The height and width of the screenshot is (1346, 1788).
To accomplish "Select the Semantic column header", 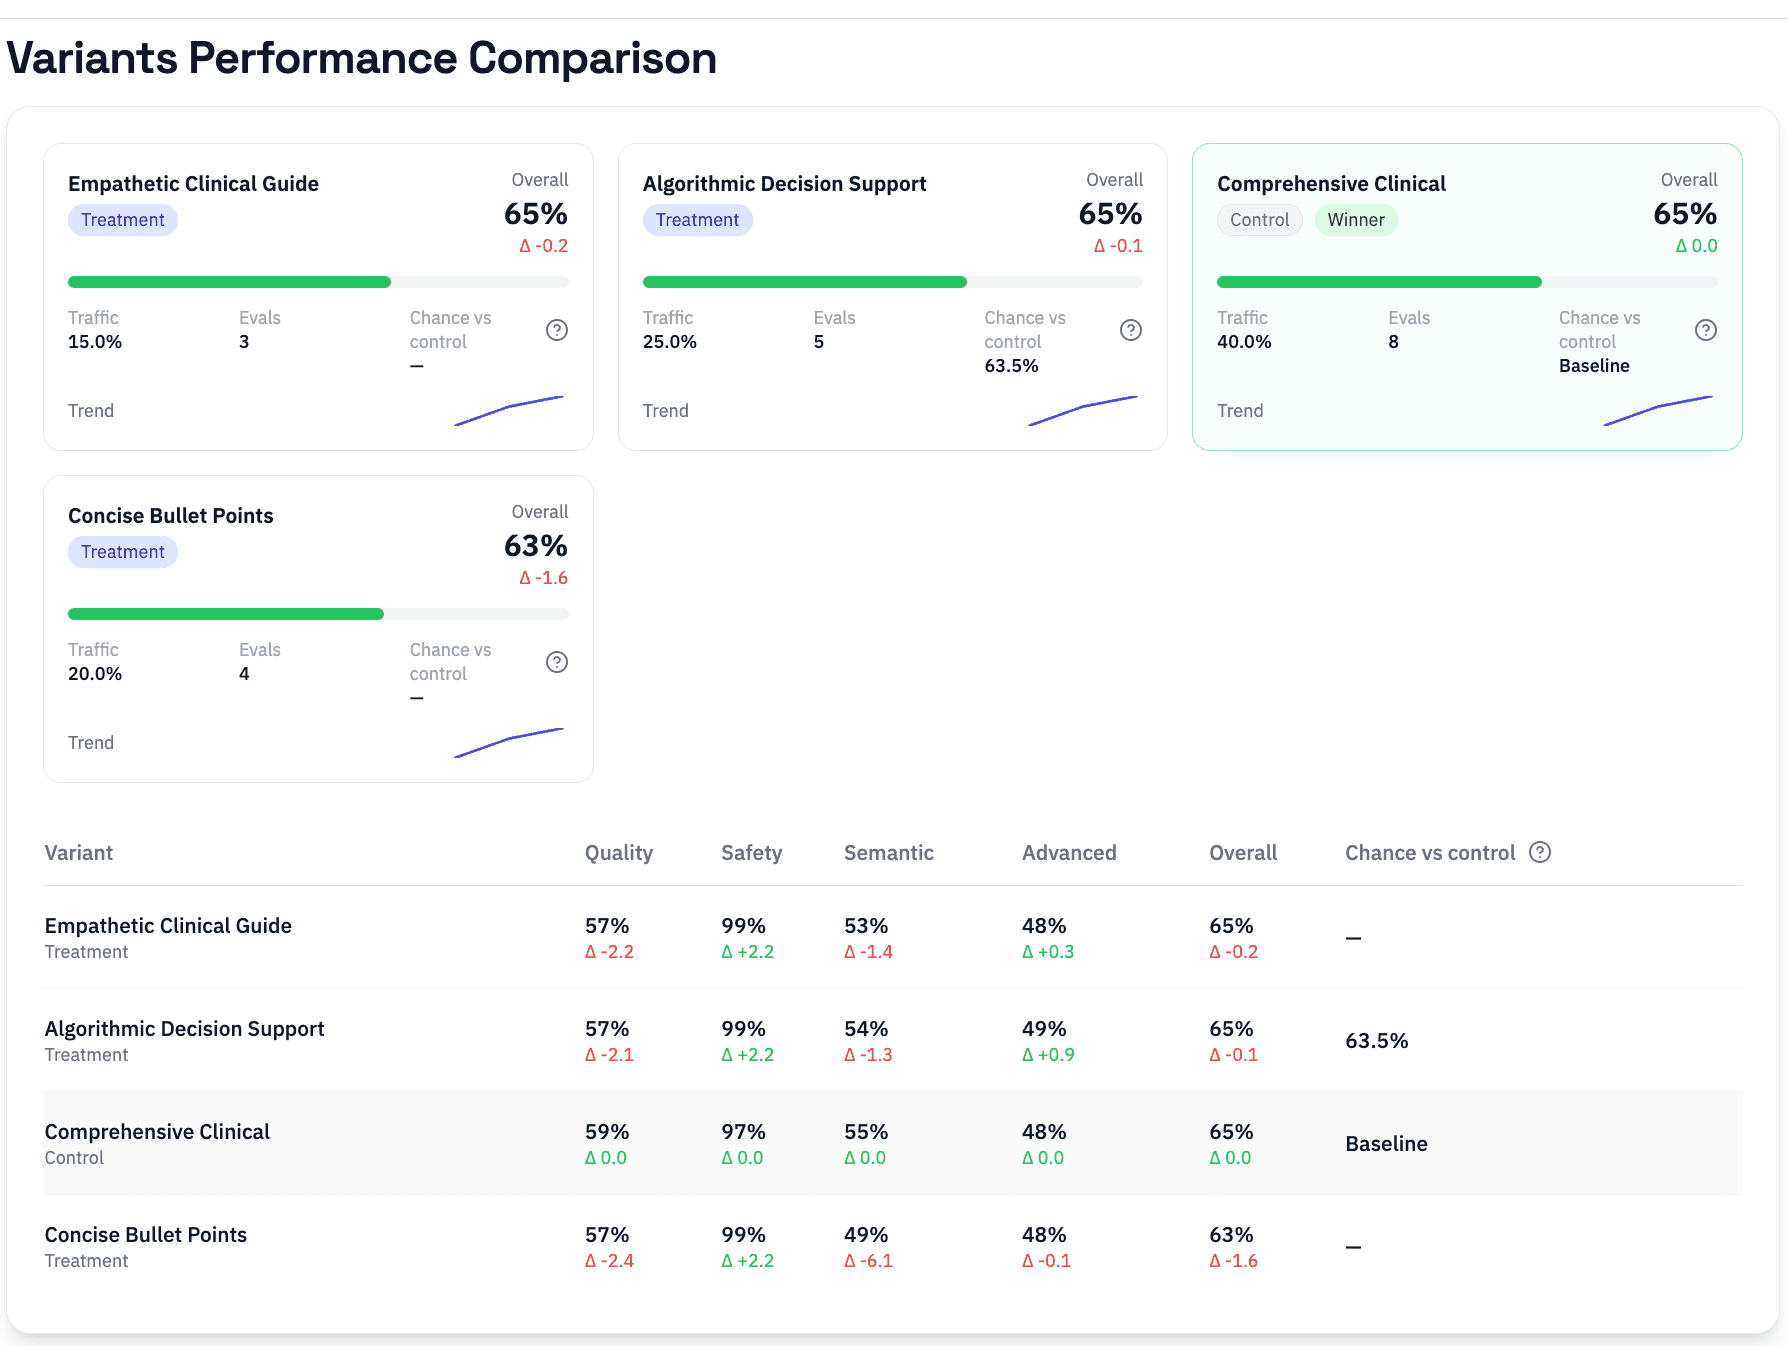I will [x=888, y=853].
